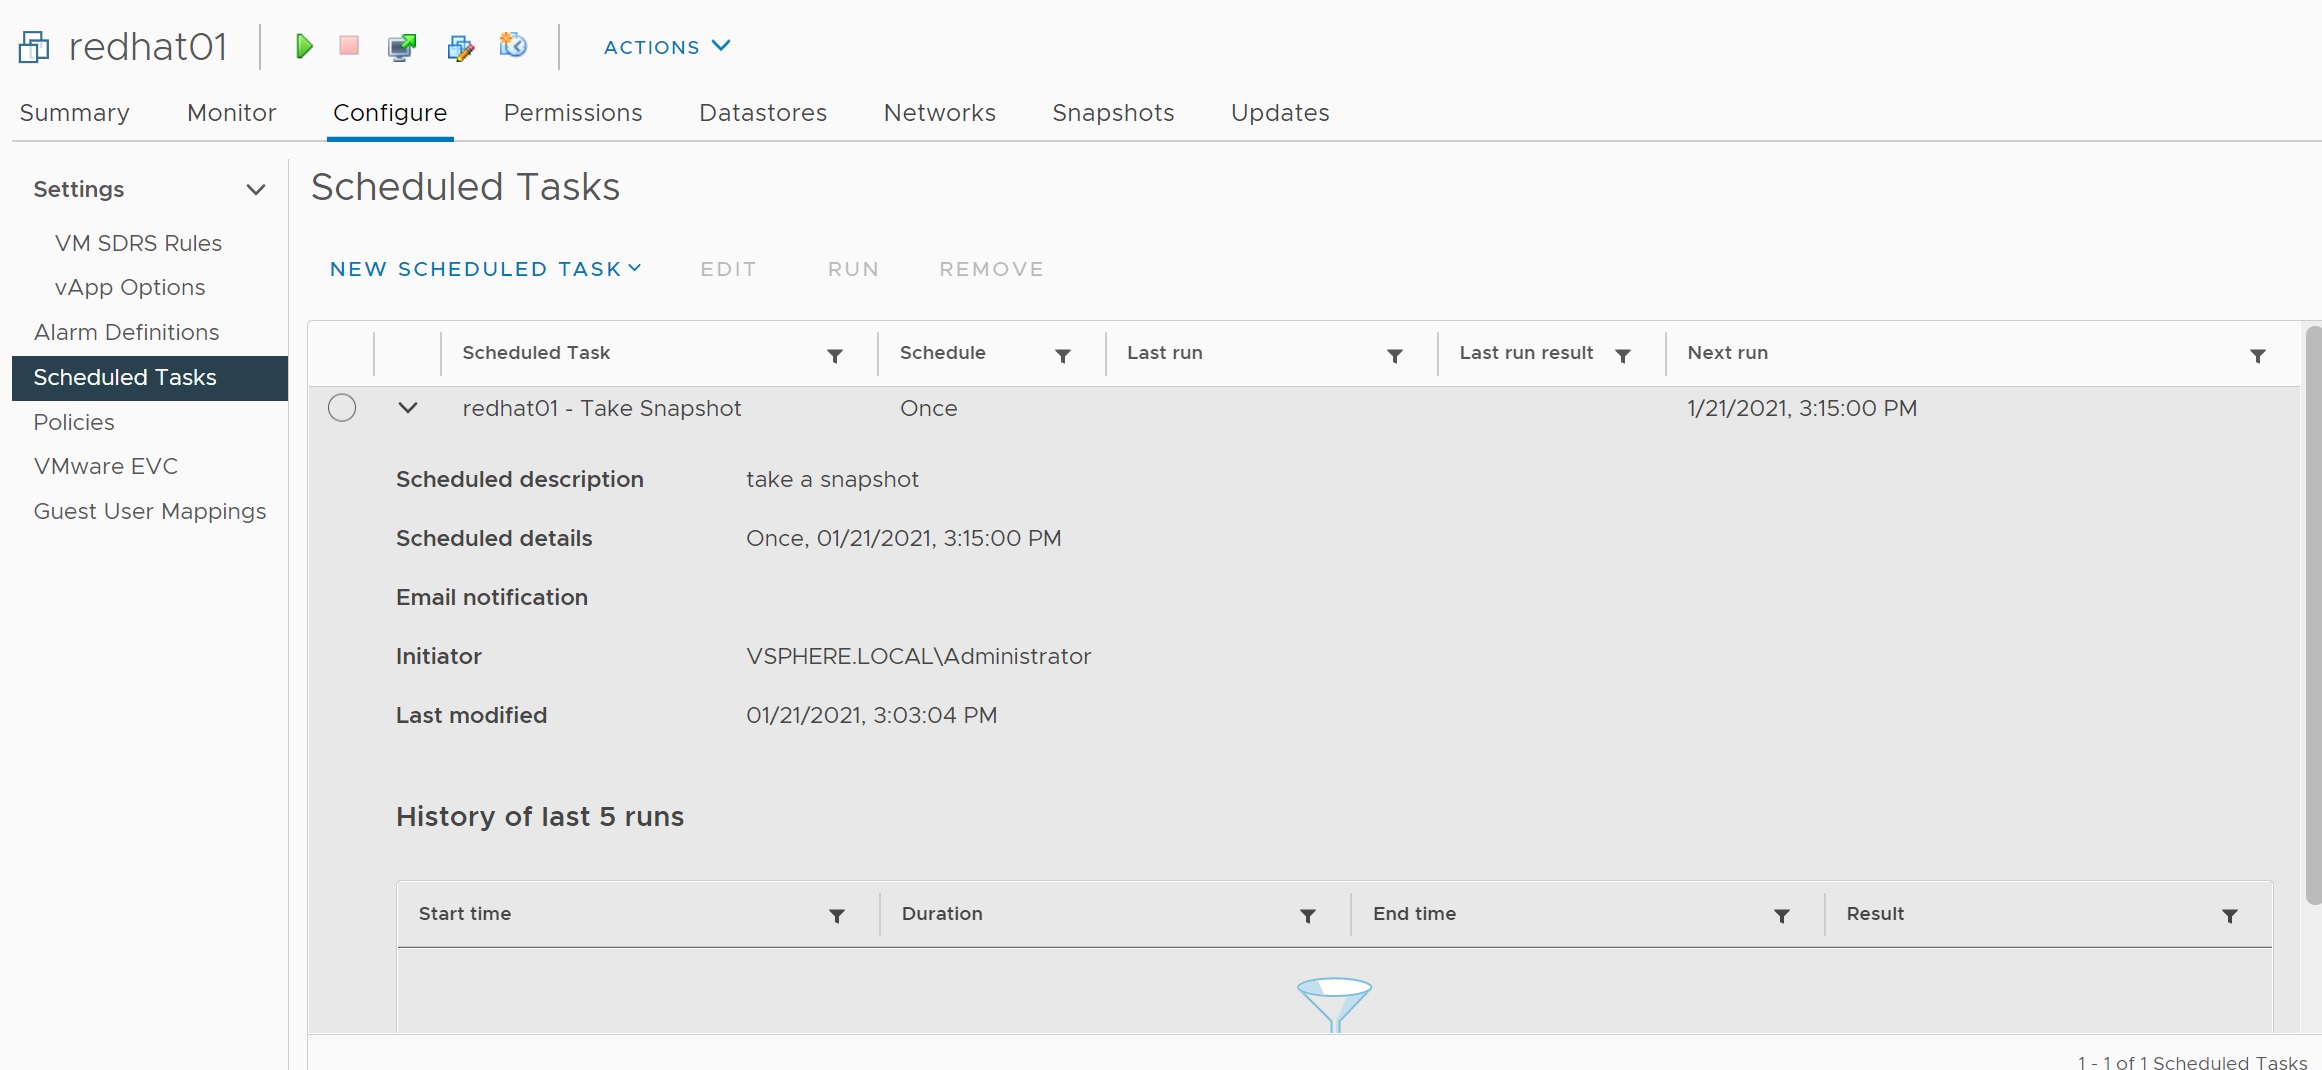The height and width of the screenshot is (1070, 2322).
Task: Click the Take Snapshot toolbar icon
Action: click(513, 46)
